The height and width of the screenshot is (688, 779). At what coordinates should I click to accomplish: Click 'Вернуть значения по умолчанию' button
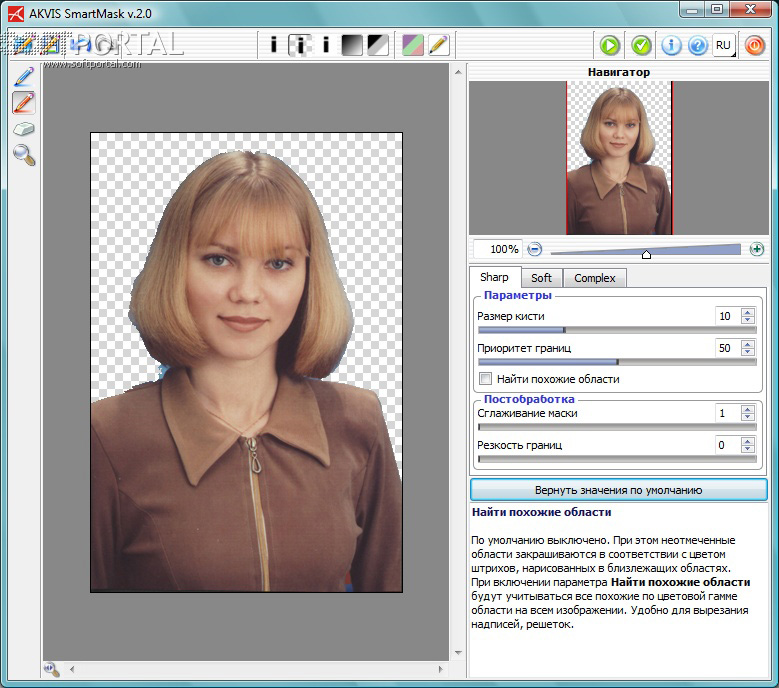click(619, 490)
